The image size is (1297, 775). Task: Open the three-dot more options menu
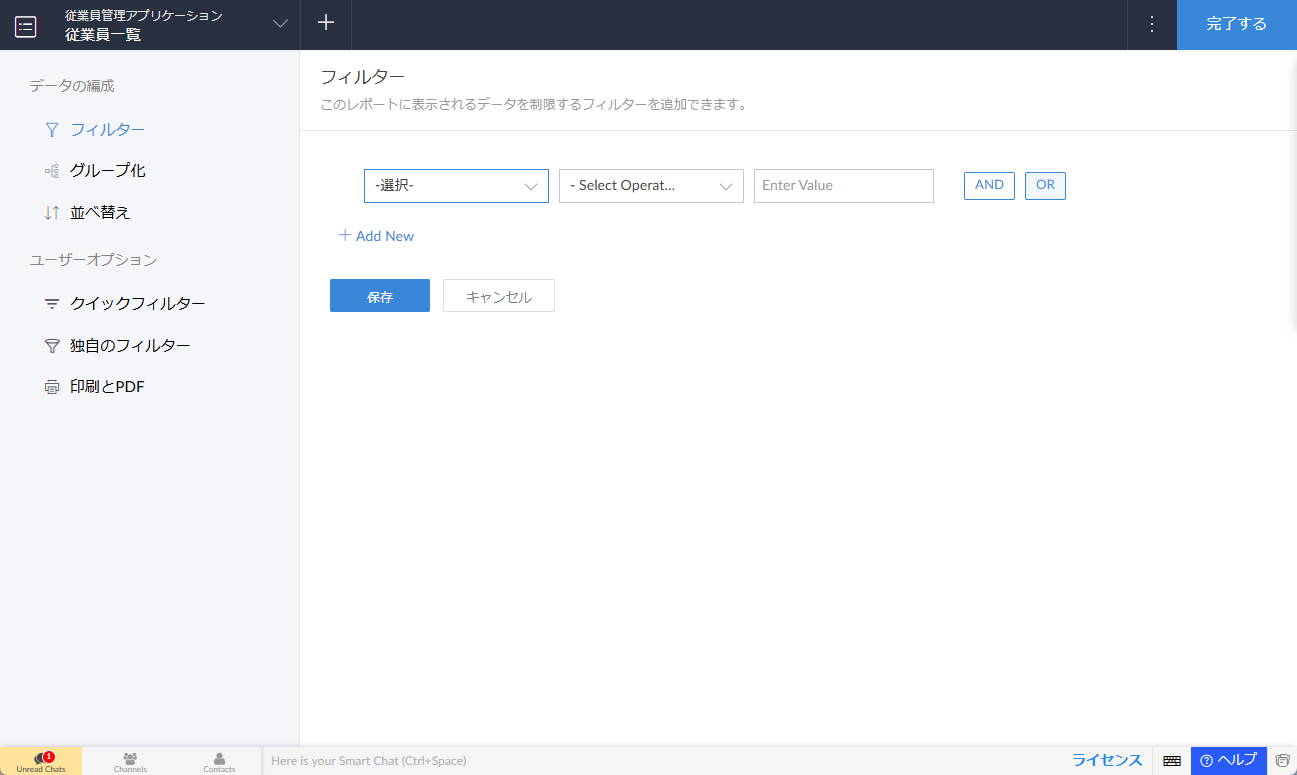coord(1152,24)
